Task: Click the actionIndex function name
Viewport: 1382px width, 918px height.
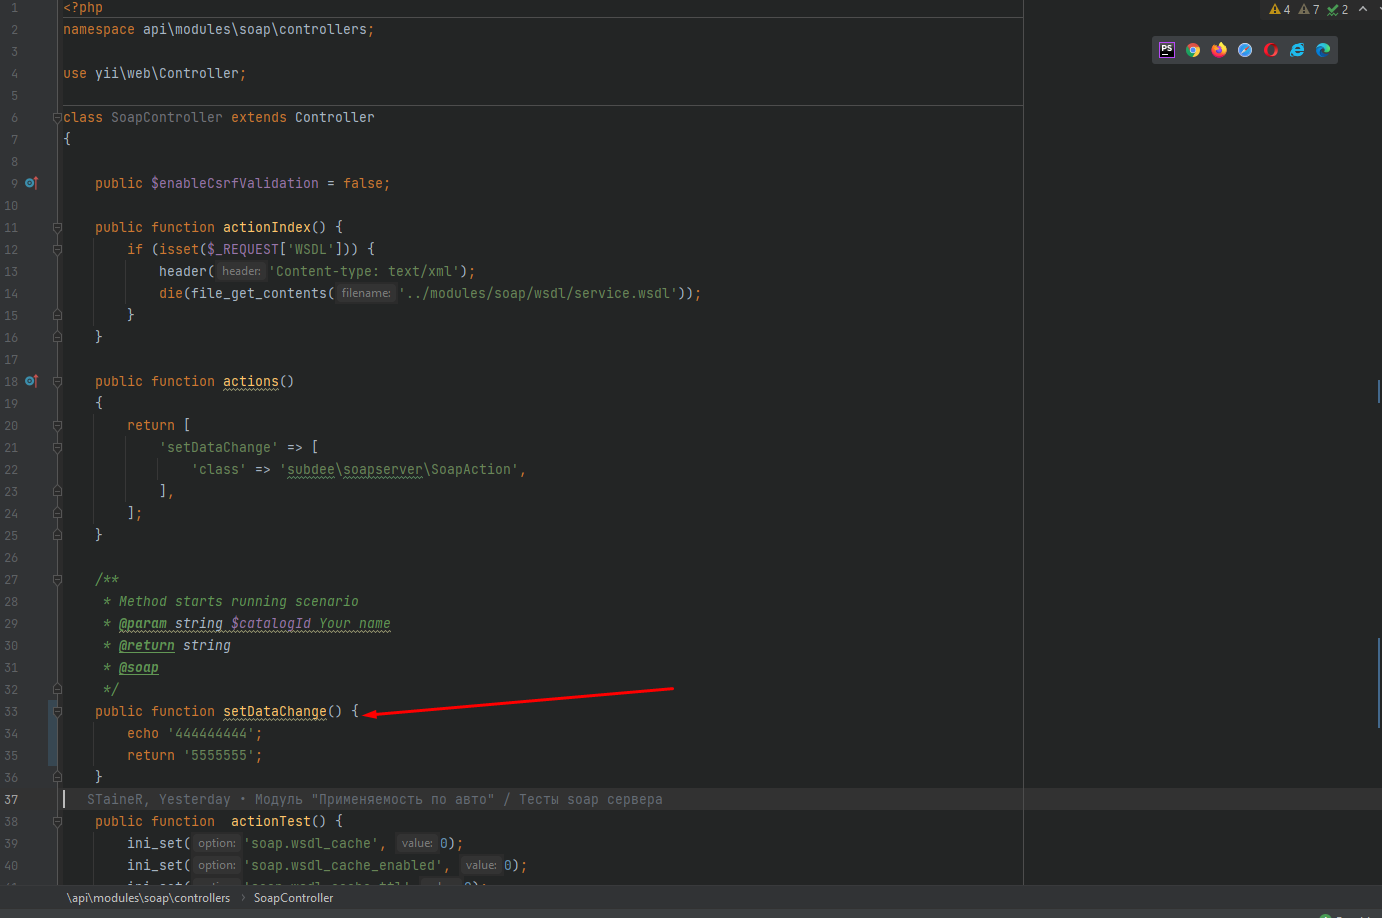Action: click(x=267, y=227)
